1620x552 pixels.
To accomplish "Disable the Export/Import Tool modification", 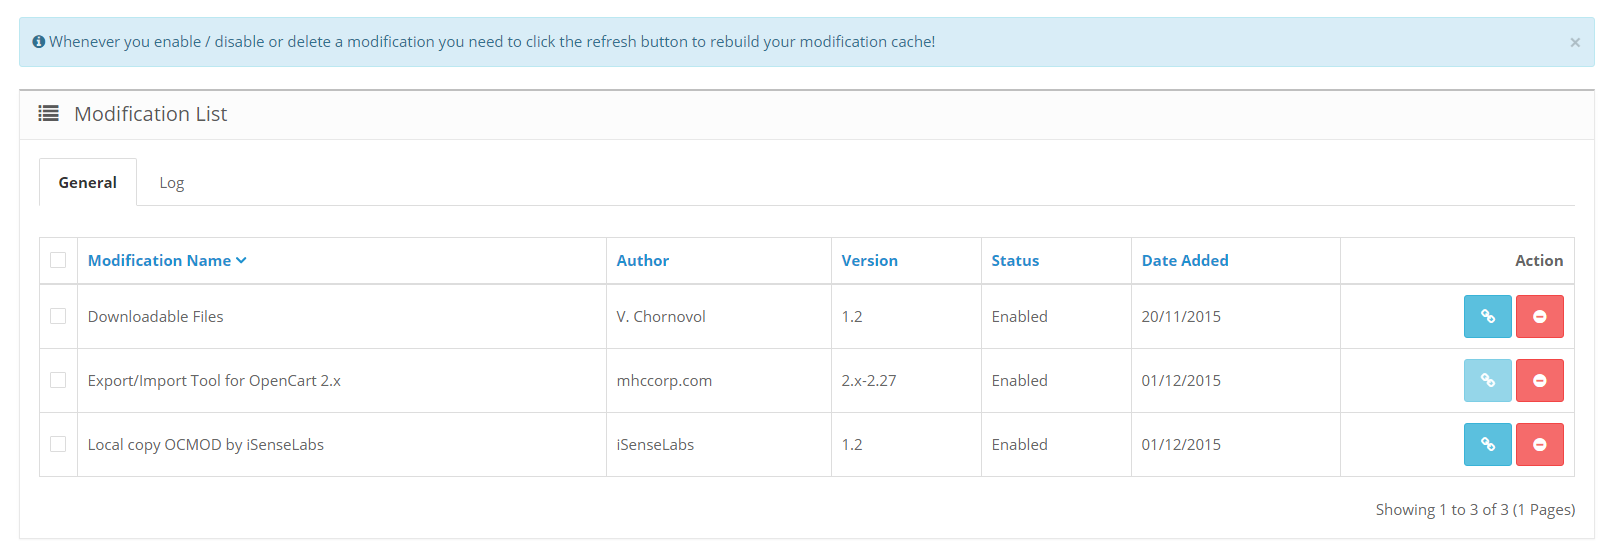I will click(x=1539, y=380).
